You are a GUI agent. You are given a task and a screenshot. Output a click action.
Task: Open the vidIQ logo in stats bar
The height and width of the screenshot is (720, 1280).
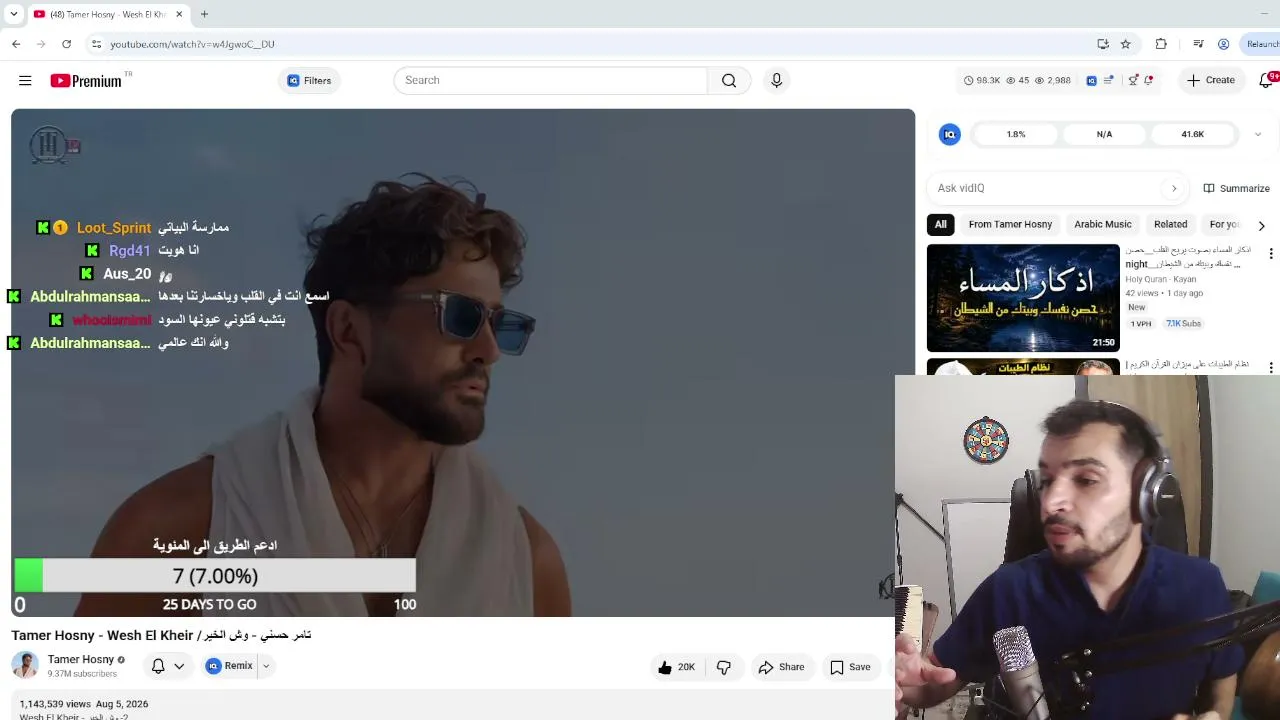pos(1091,80)
